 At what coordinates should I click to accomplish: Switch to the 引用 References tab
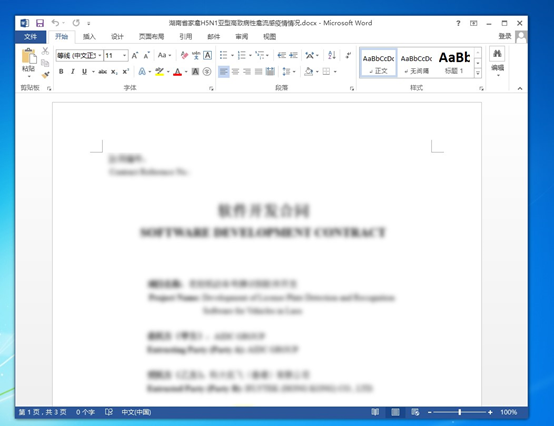click(185, 36)
